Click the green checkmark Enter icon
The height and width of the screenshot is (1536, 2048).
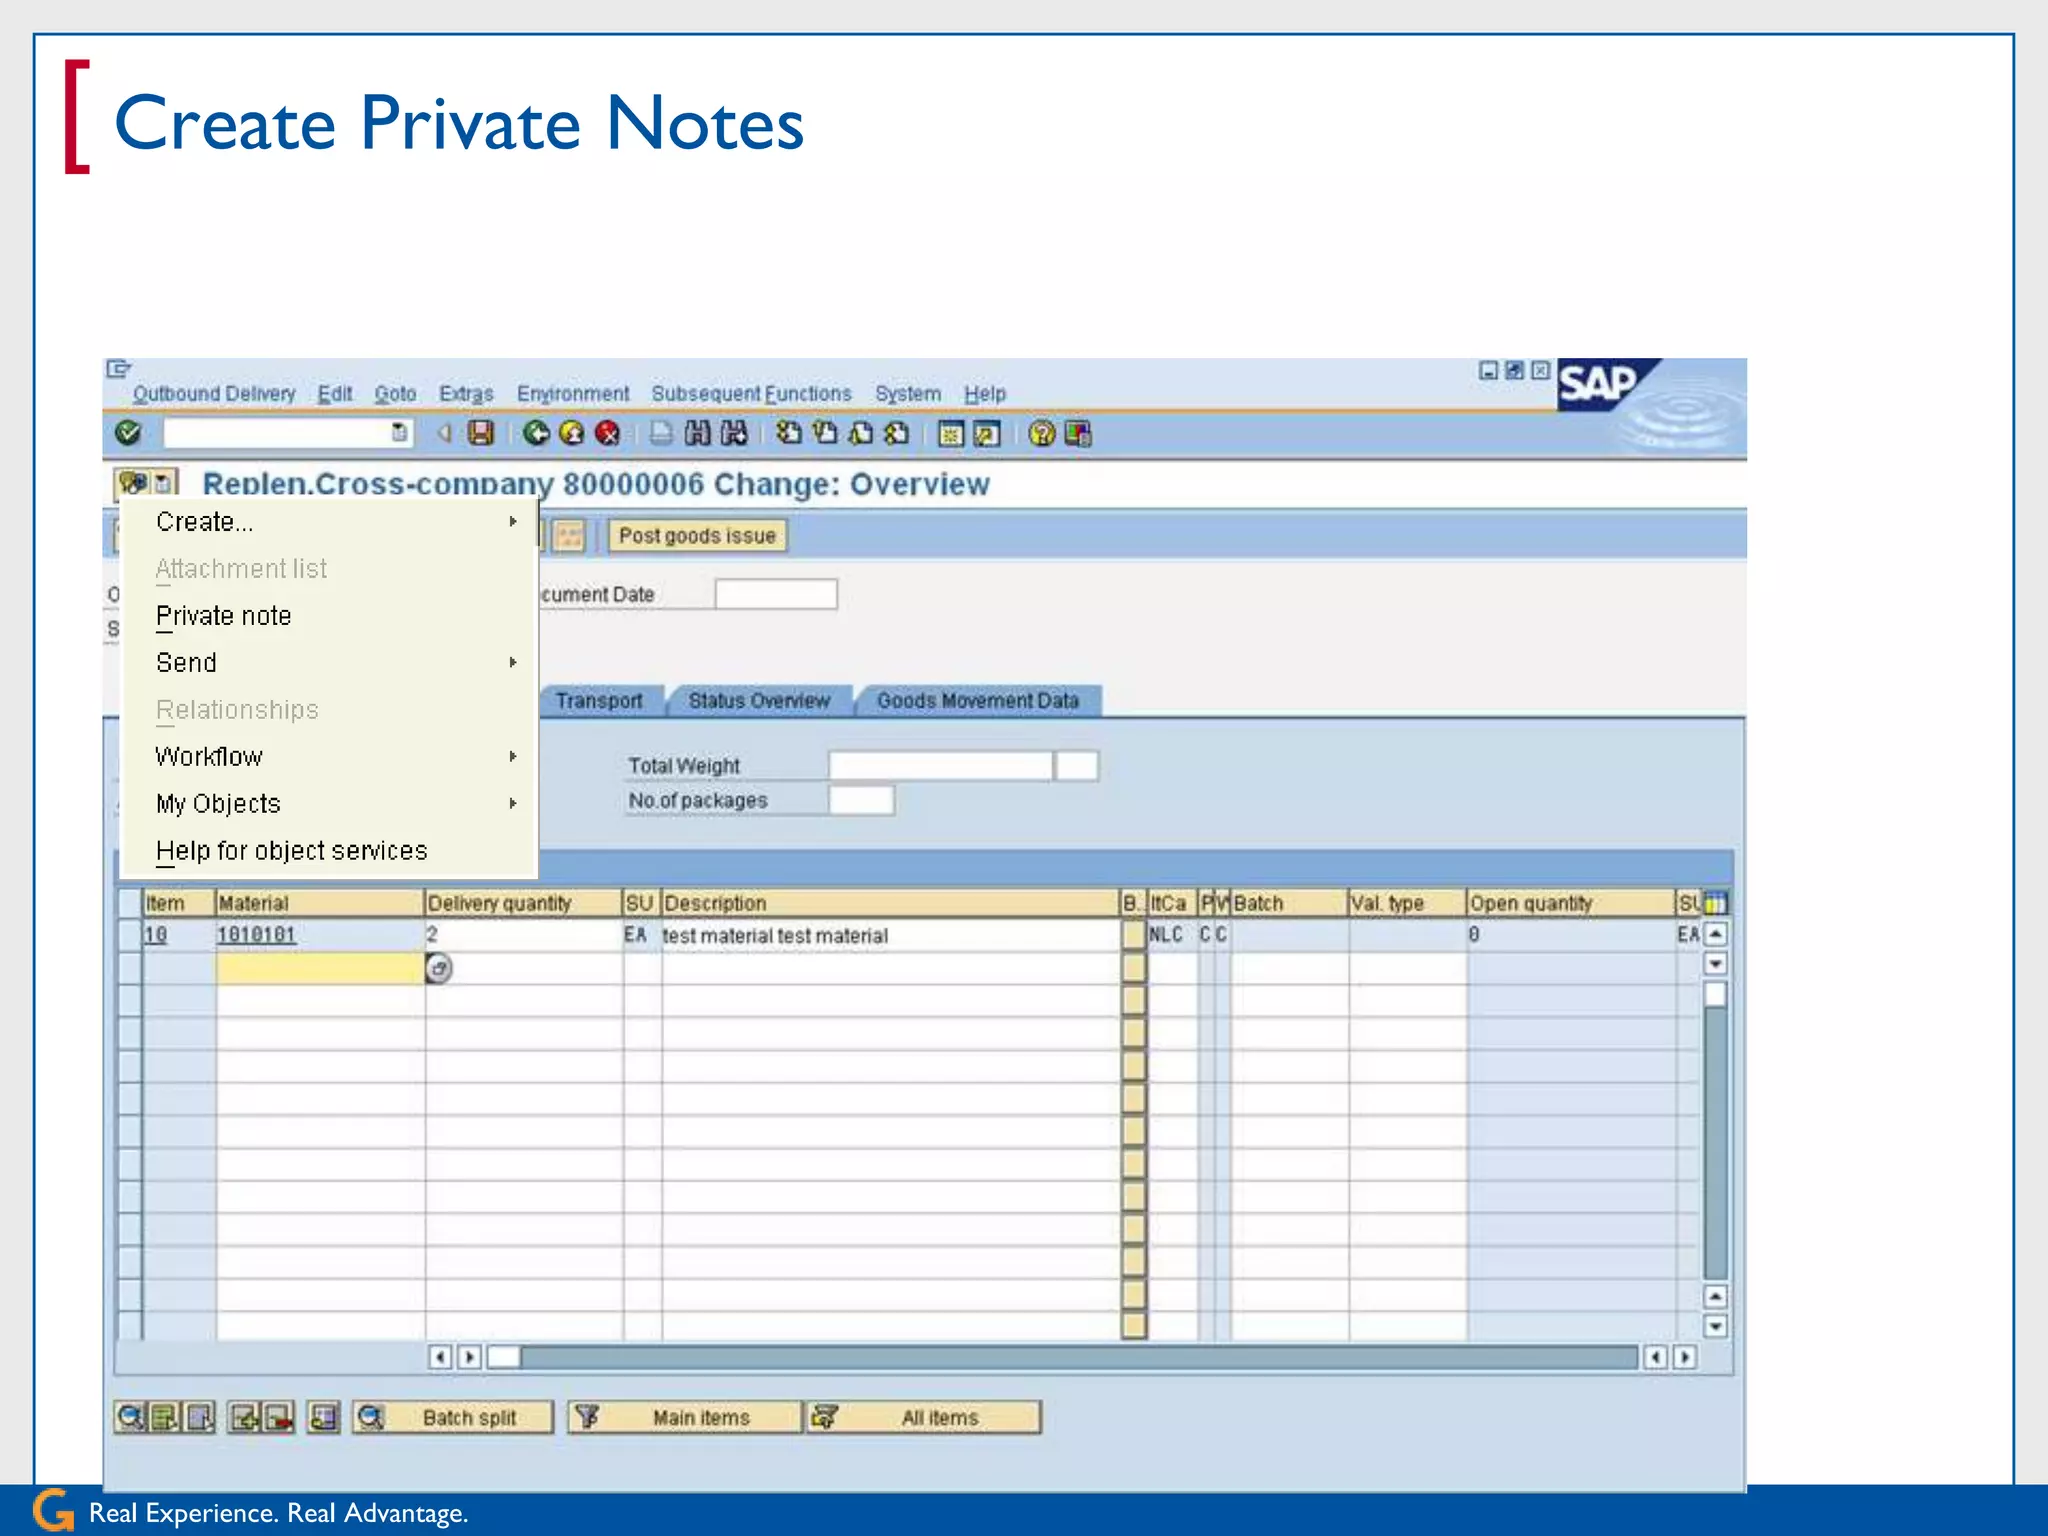tap(128, 433)
